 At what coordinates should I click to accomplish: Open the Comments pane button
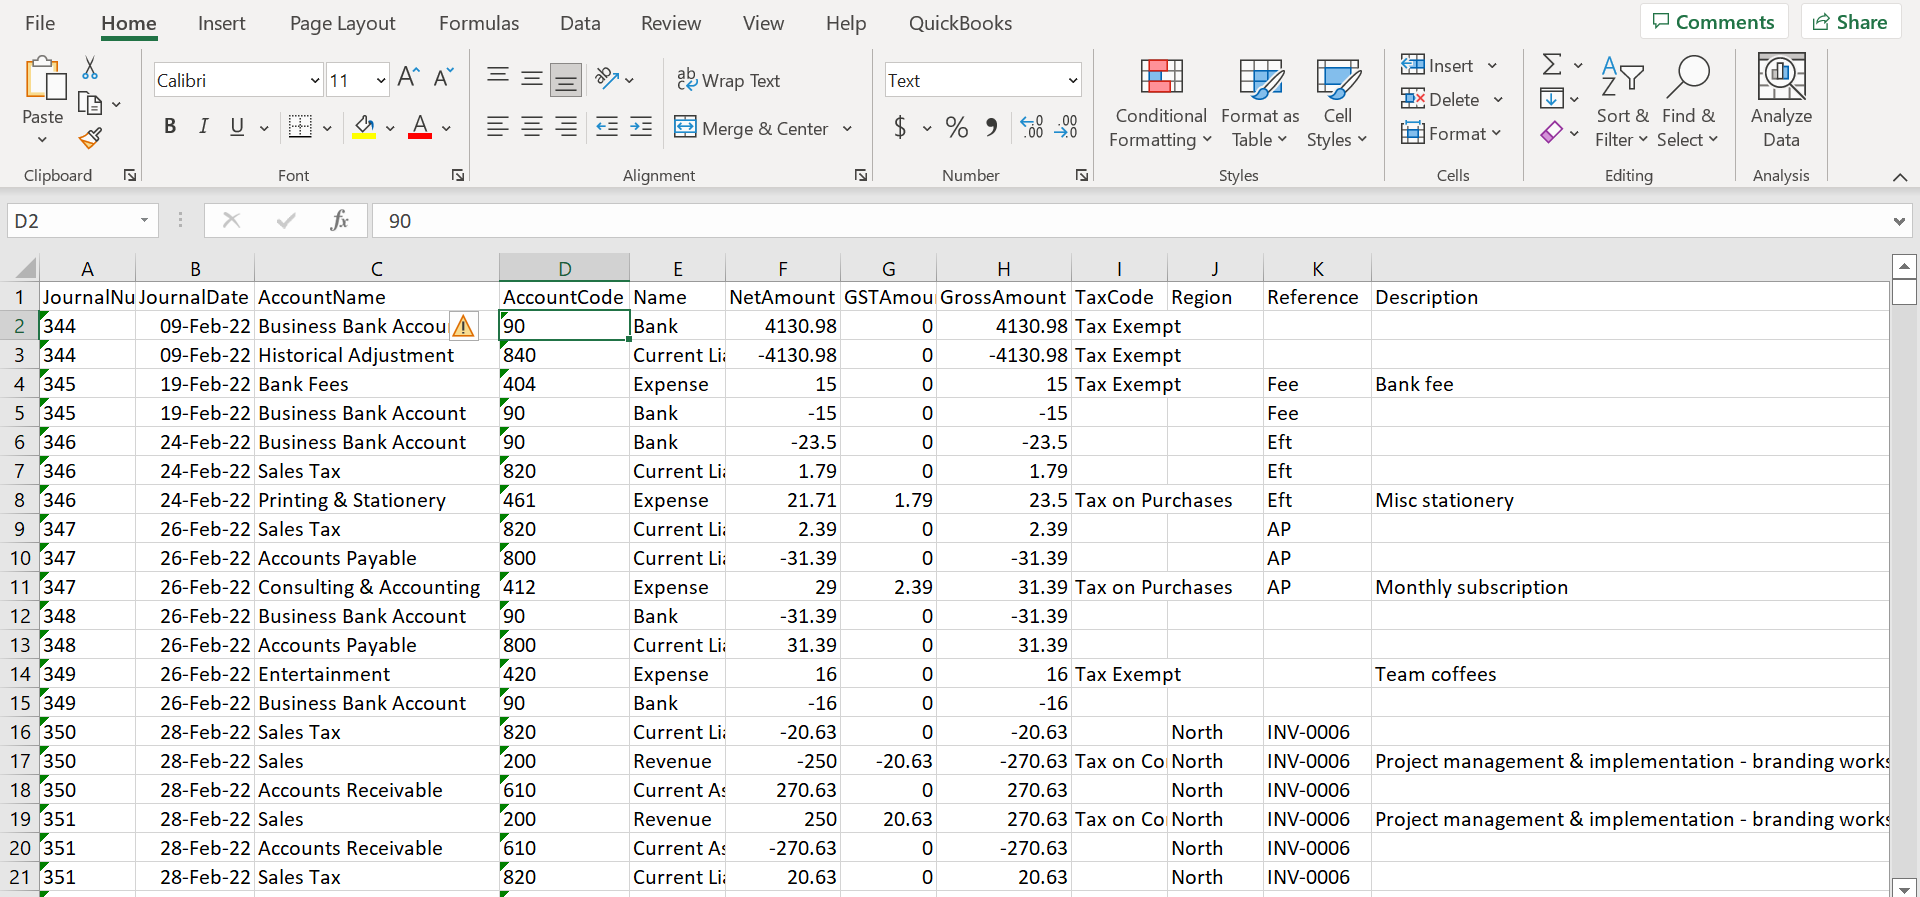point(1713,22)
